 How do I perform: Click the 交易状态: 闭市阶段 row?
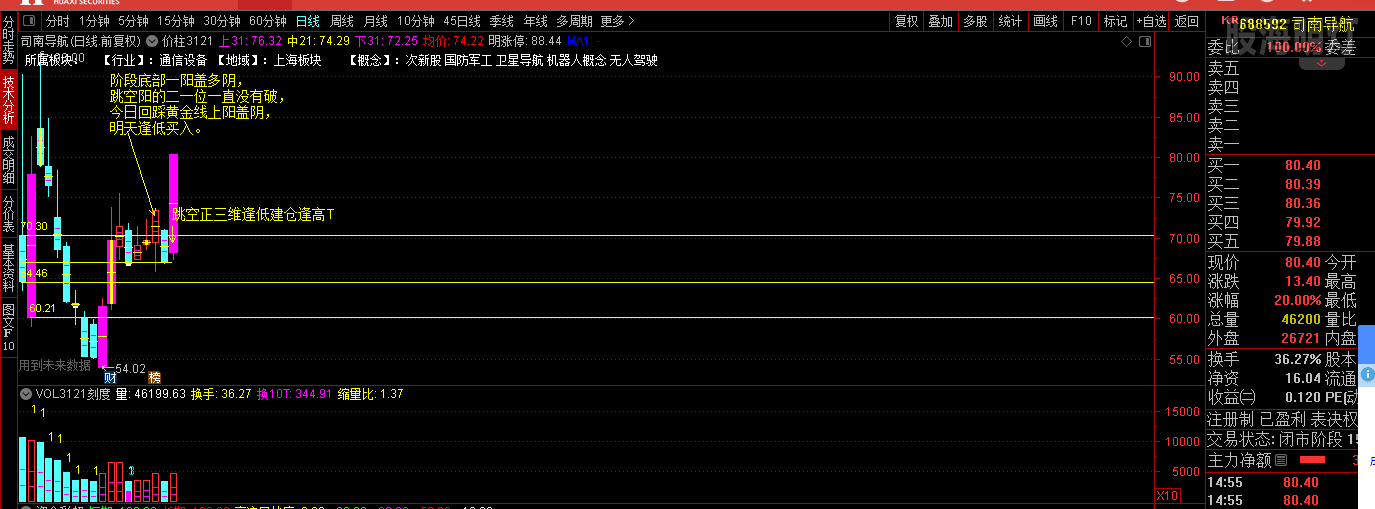click(x=1283, y=439)
